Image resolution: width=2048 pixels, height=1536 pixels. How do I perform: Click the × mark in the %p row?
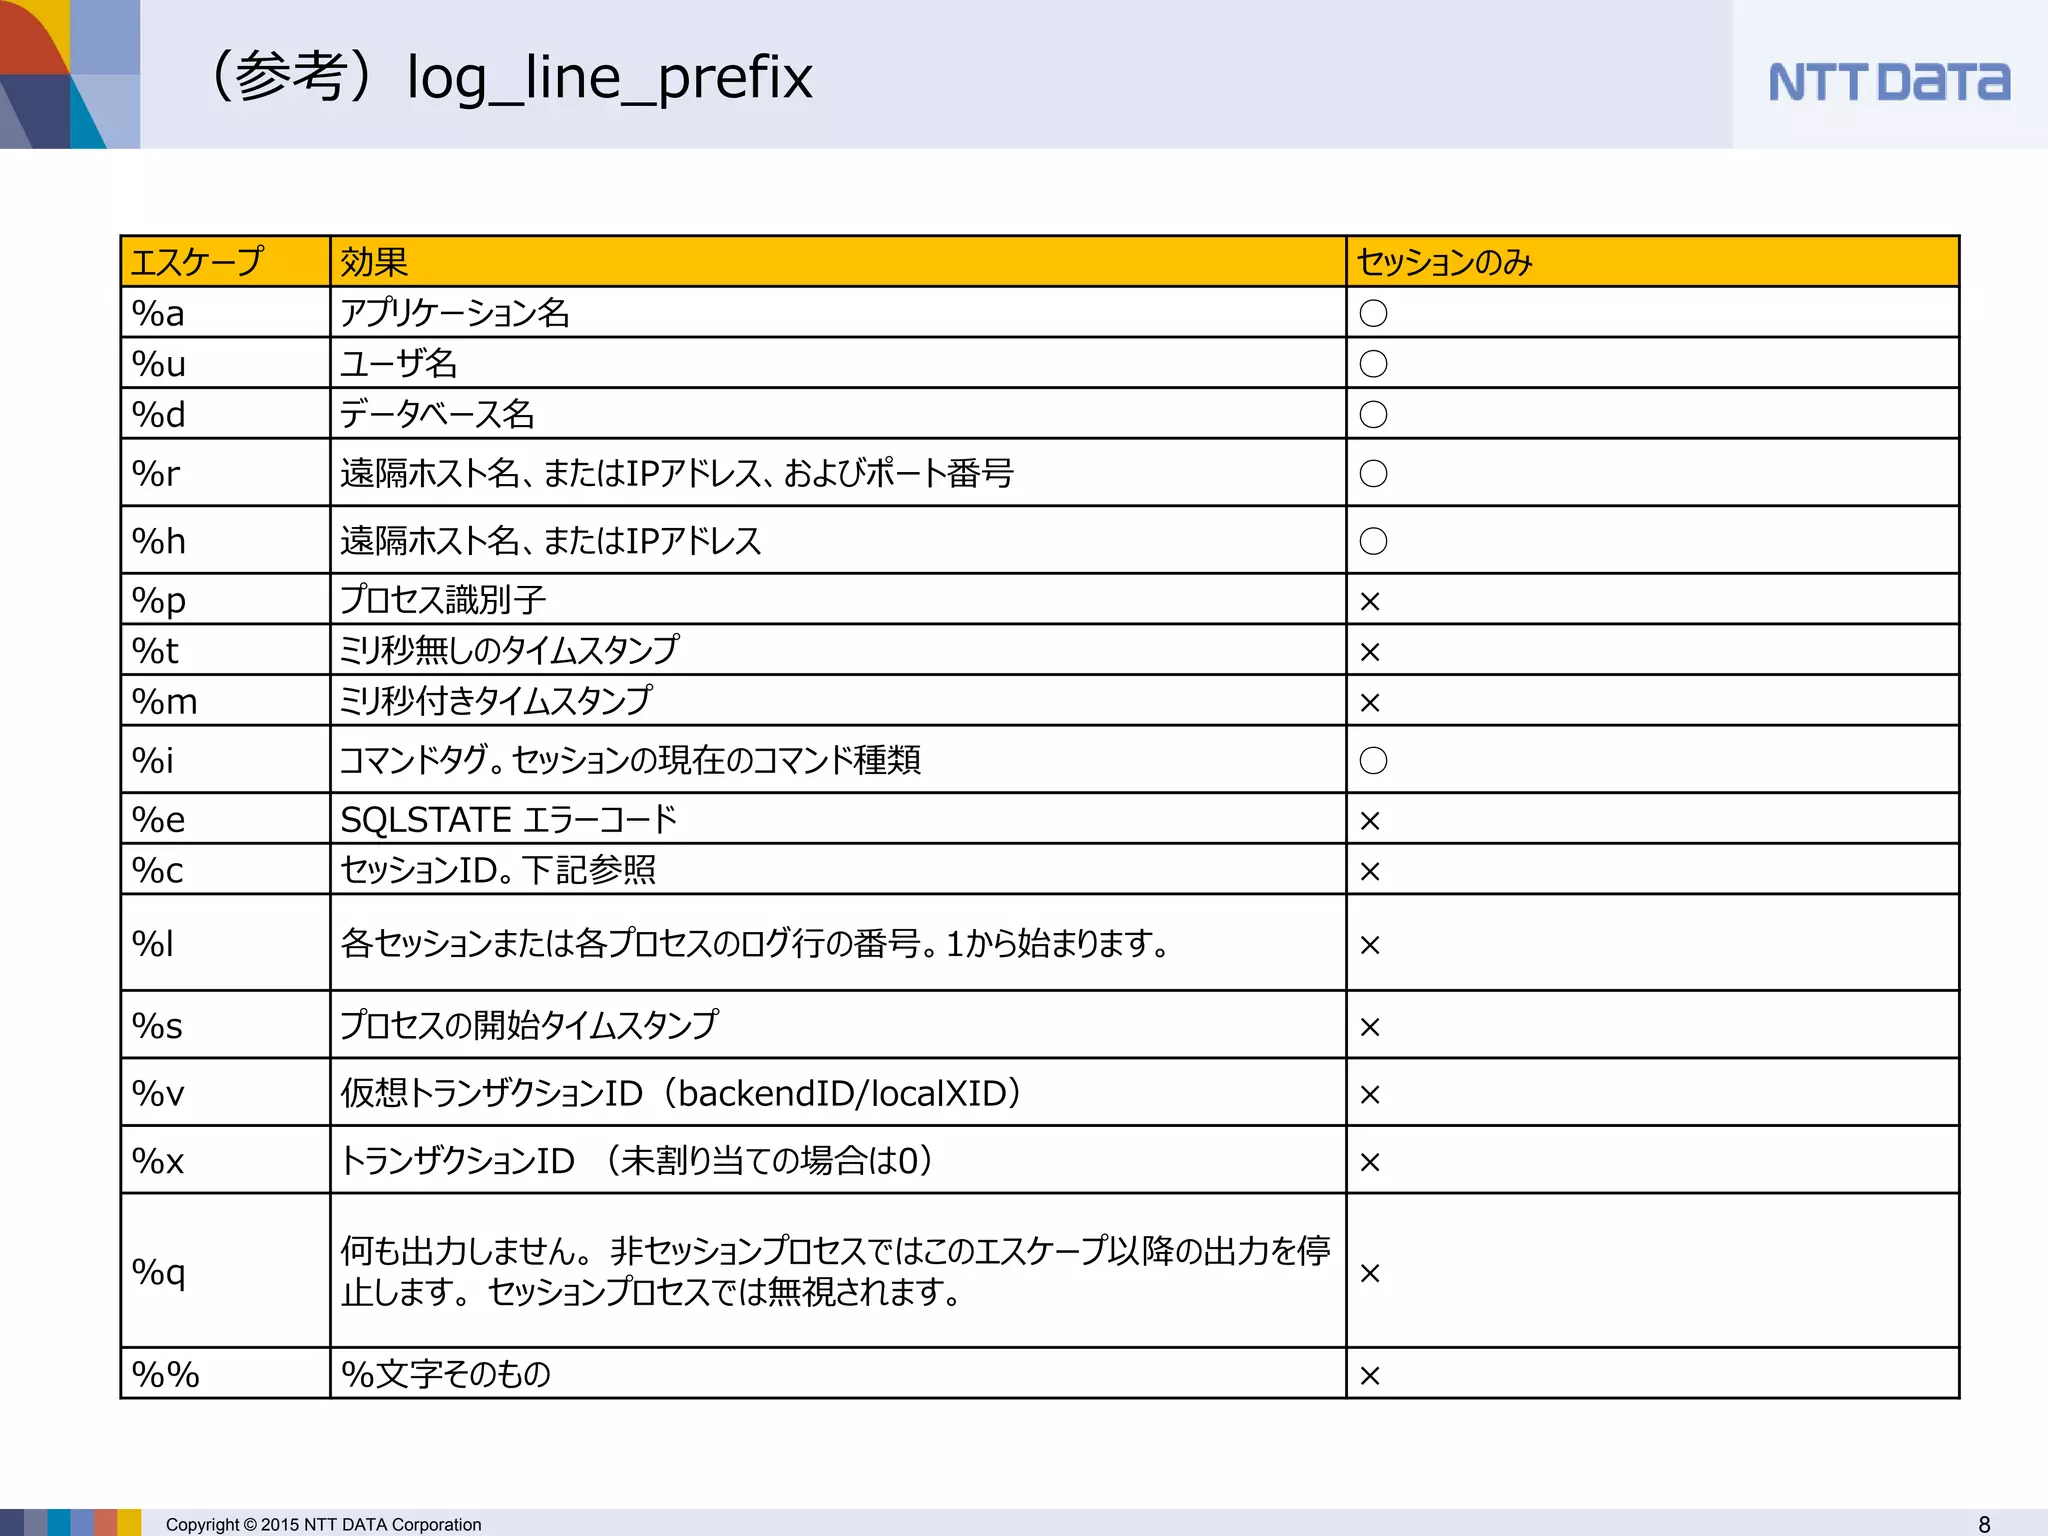click(1370, 602)
